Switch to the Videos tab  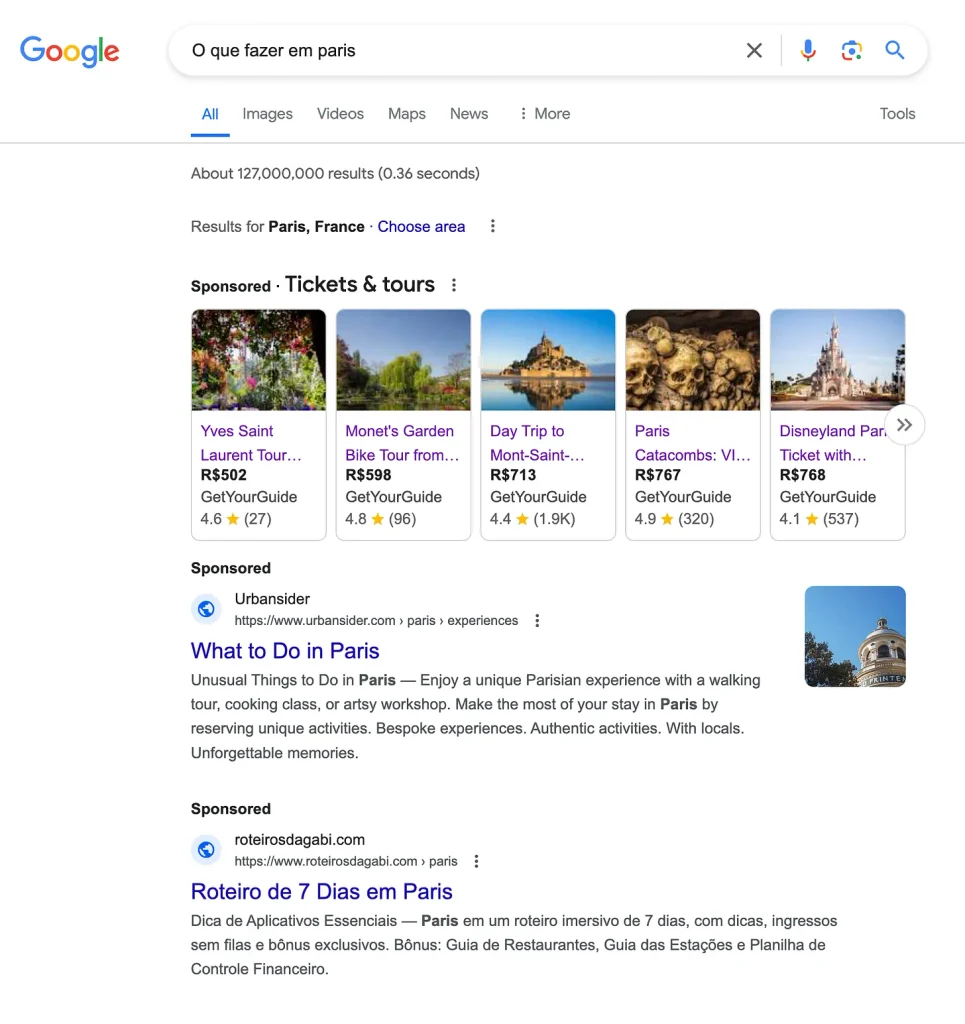coord(340,114)
